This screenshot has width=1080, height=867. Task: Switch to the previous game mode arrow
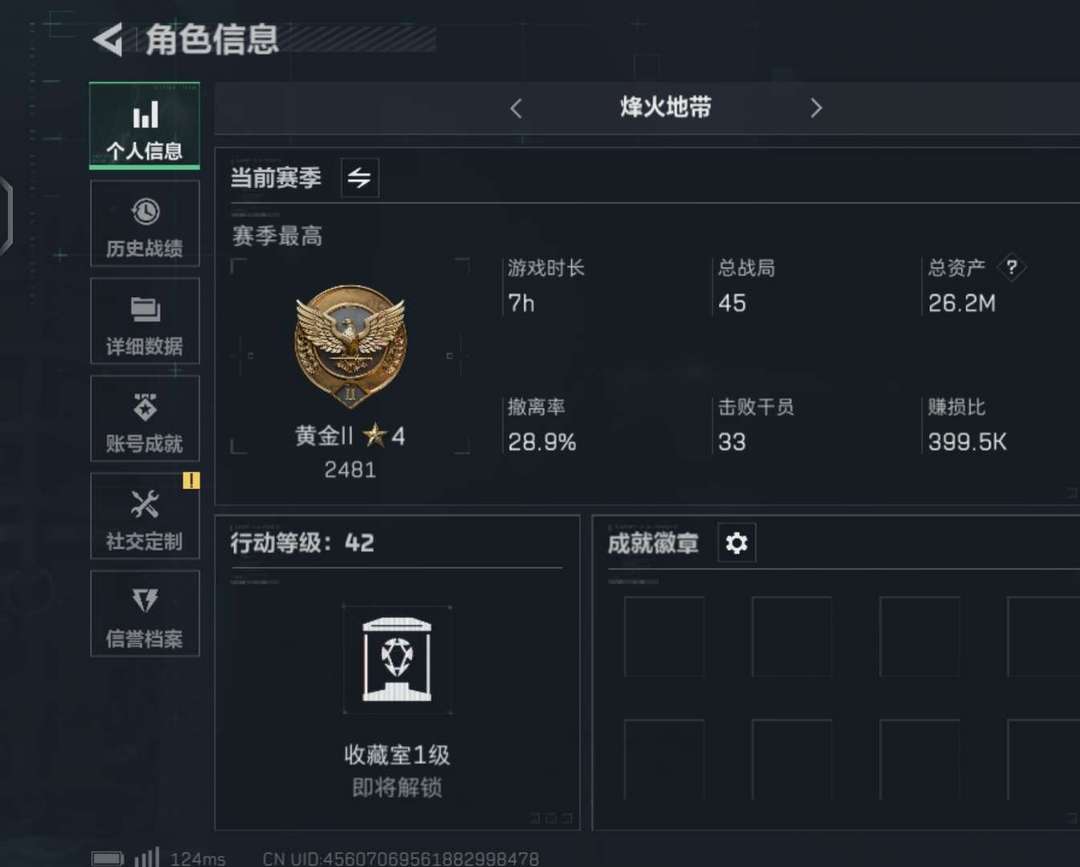517,108
